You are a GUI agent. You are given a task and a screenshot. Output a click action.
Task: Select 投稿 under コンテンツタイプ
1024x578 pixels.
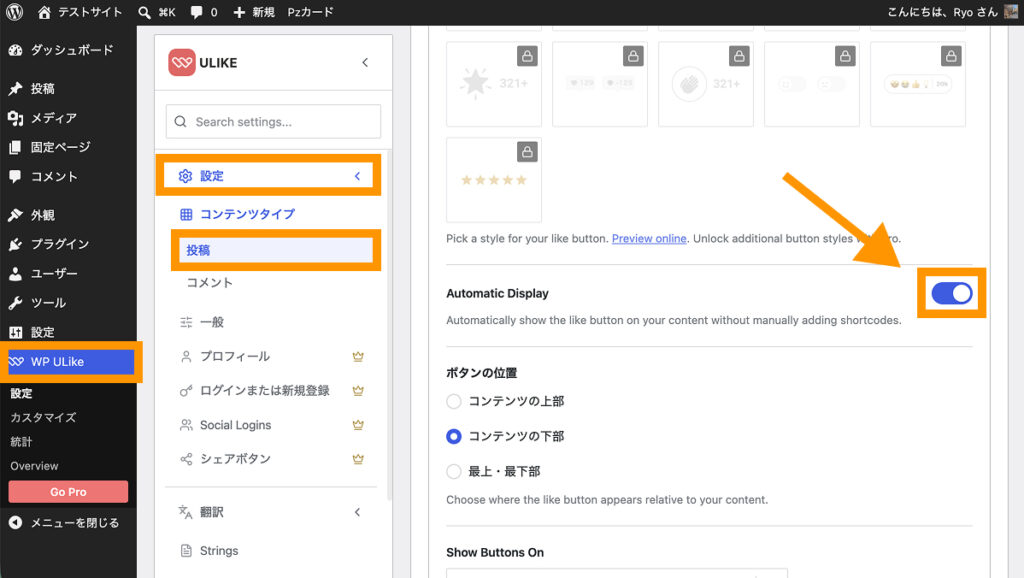click(x=276, y=250)
